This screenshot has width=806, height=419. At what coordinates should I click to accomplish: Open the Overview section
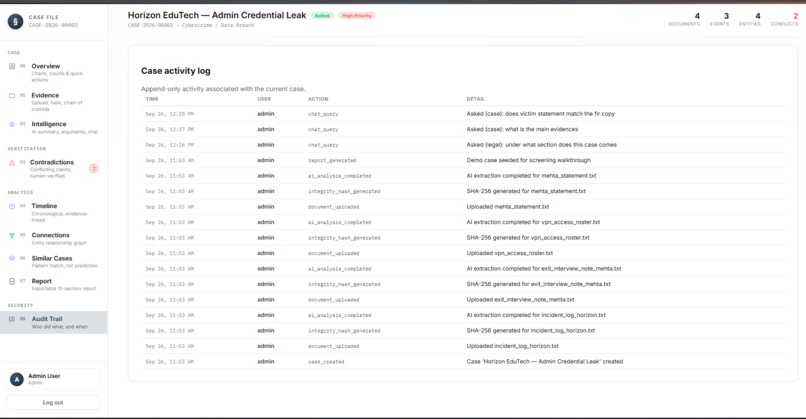[53, 72]
